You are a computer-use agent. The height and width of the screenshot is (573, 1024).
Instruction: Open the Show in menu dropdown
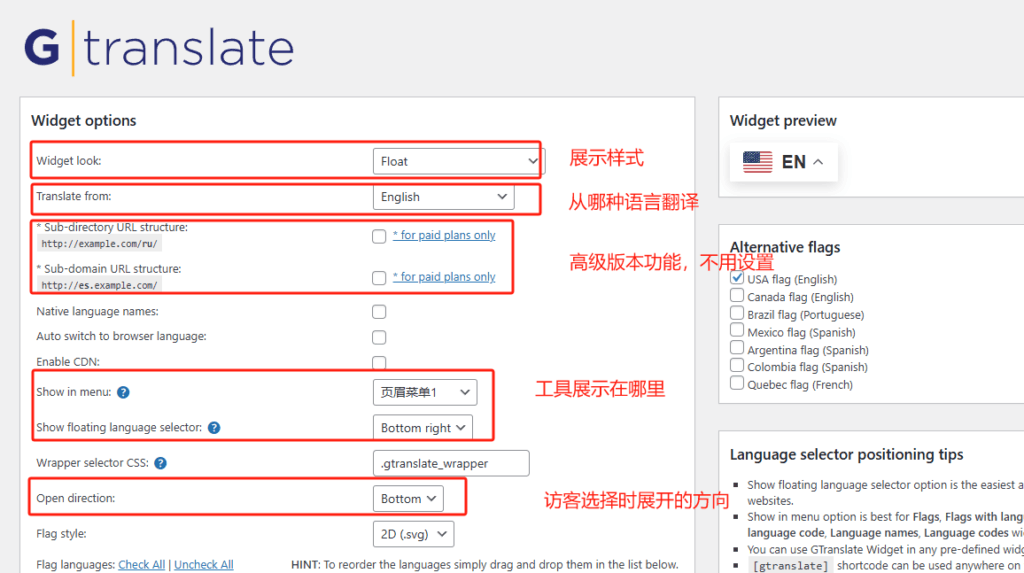click(x=424, y=392)
